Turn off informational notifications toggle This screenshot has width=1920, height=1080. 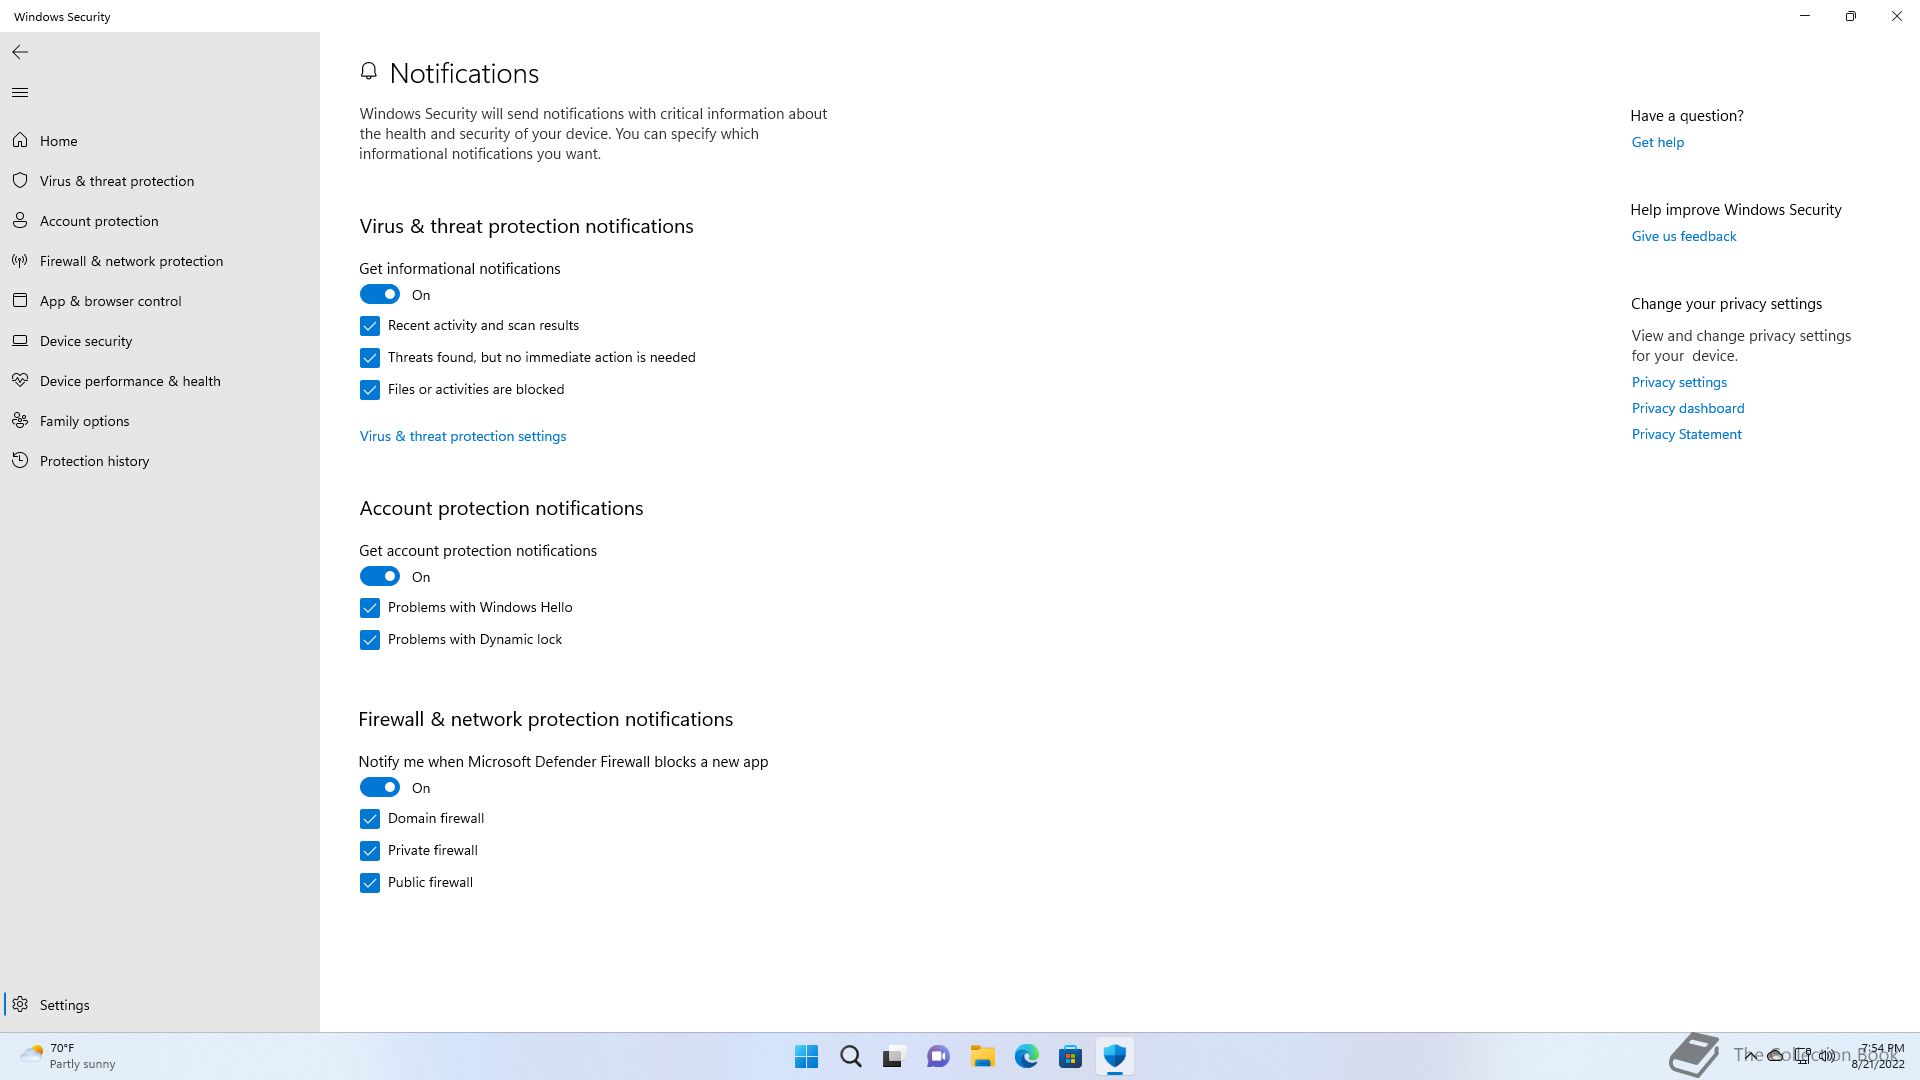coord(380,295)
